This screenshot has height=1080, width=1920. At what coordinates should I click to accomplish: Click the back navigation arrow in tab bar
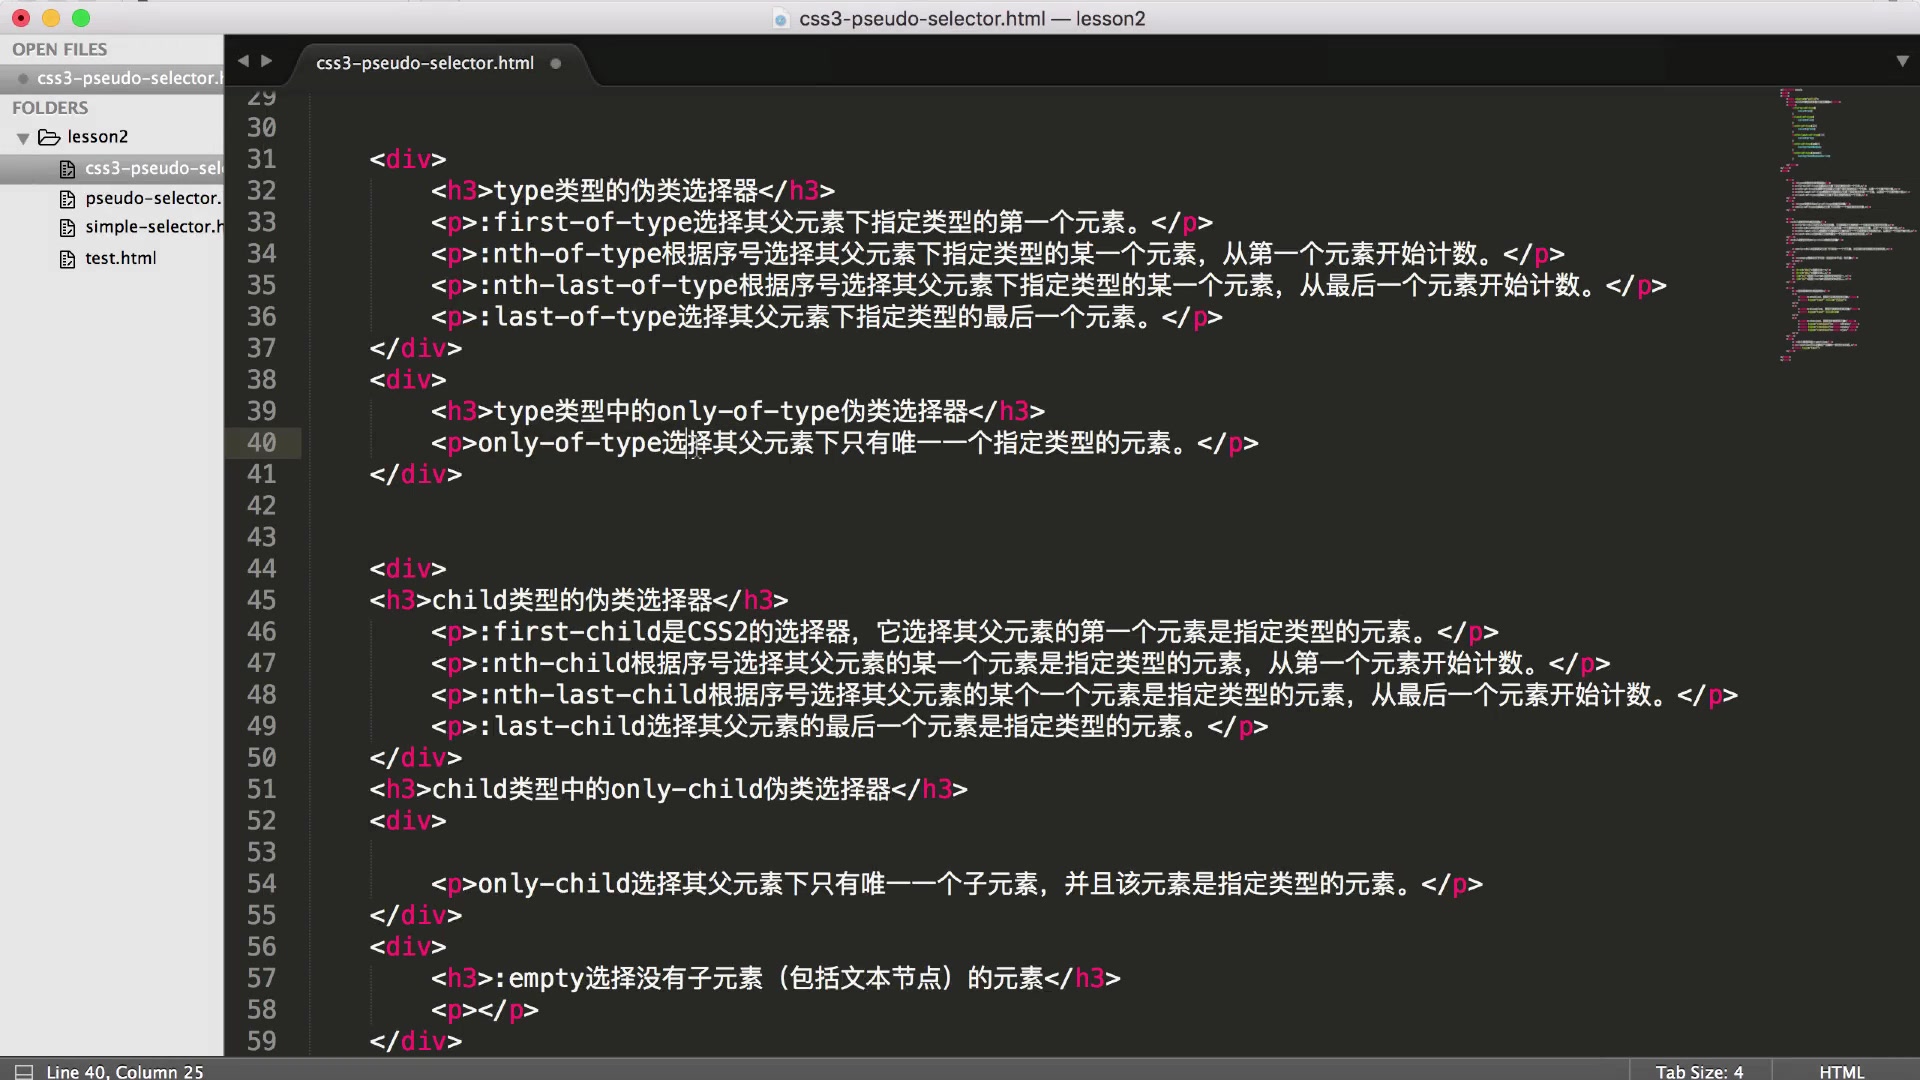(x=243, y=61)
